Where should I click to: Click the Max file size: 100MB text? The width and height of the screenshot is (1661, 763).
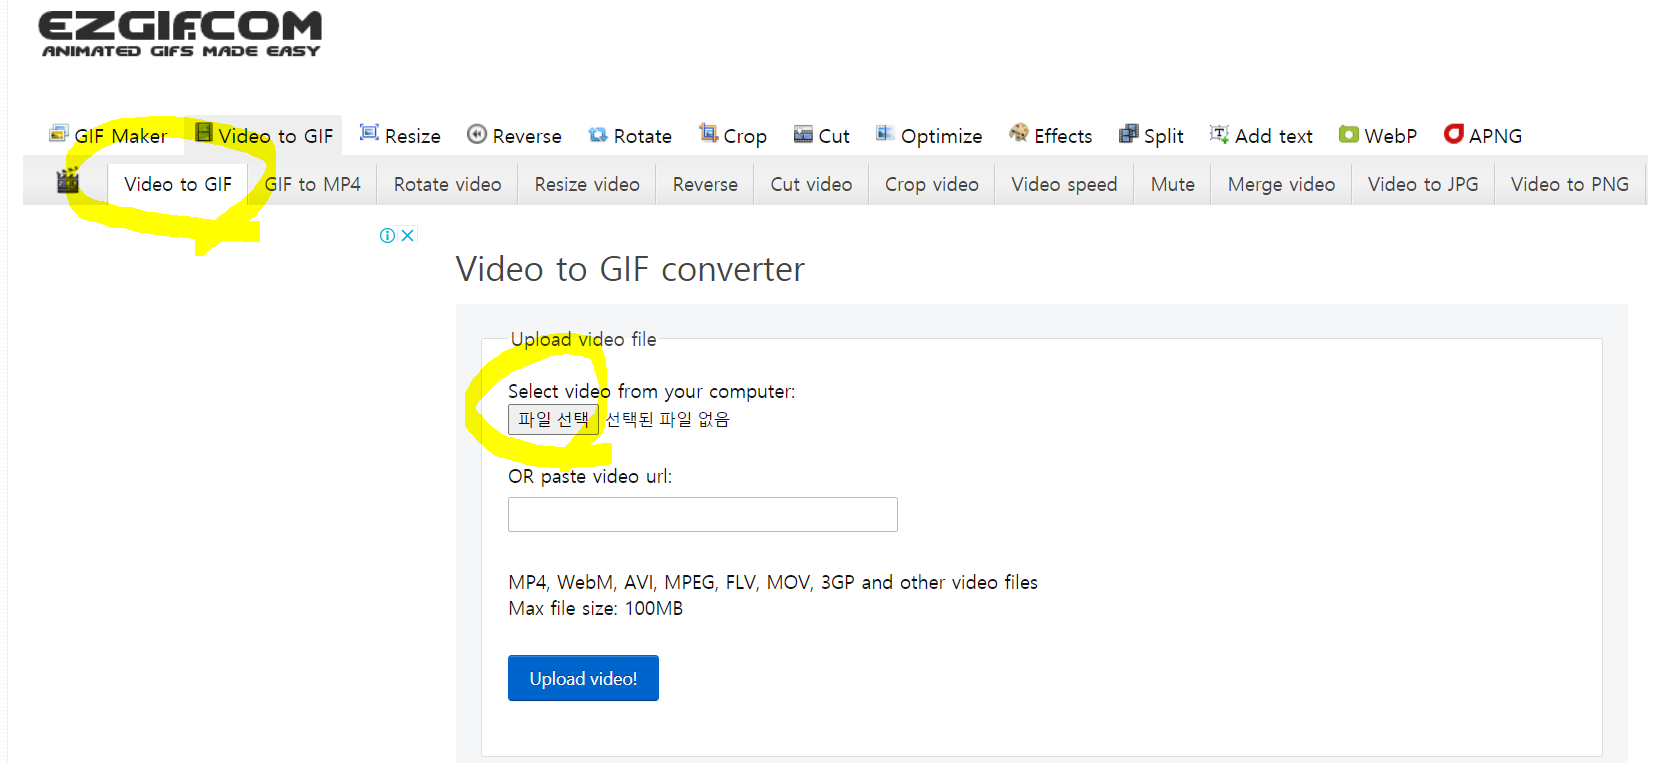(595, 608)
